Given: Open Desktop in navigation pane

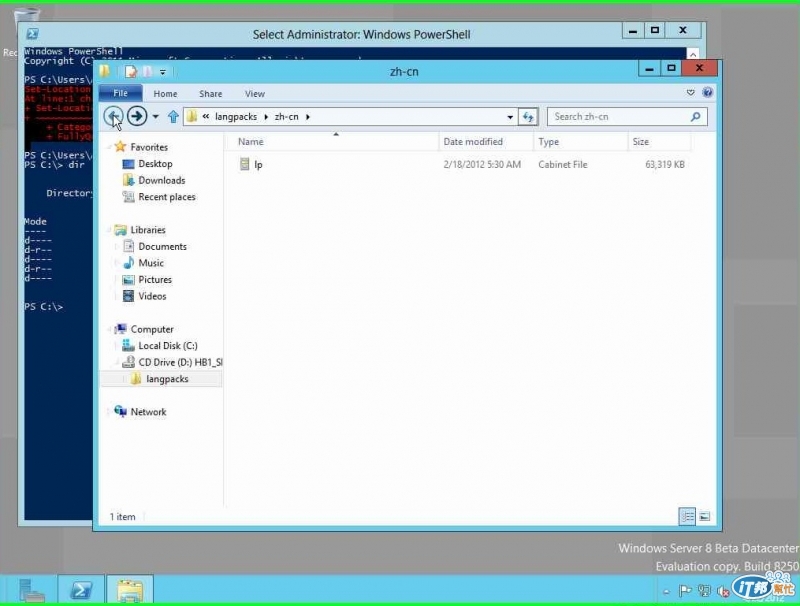Looking at the screenshot, I should click(155, 164).
